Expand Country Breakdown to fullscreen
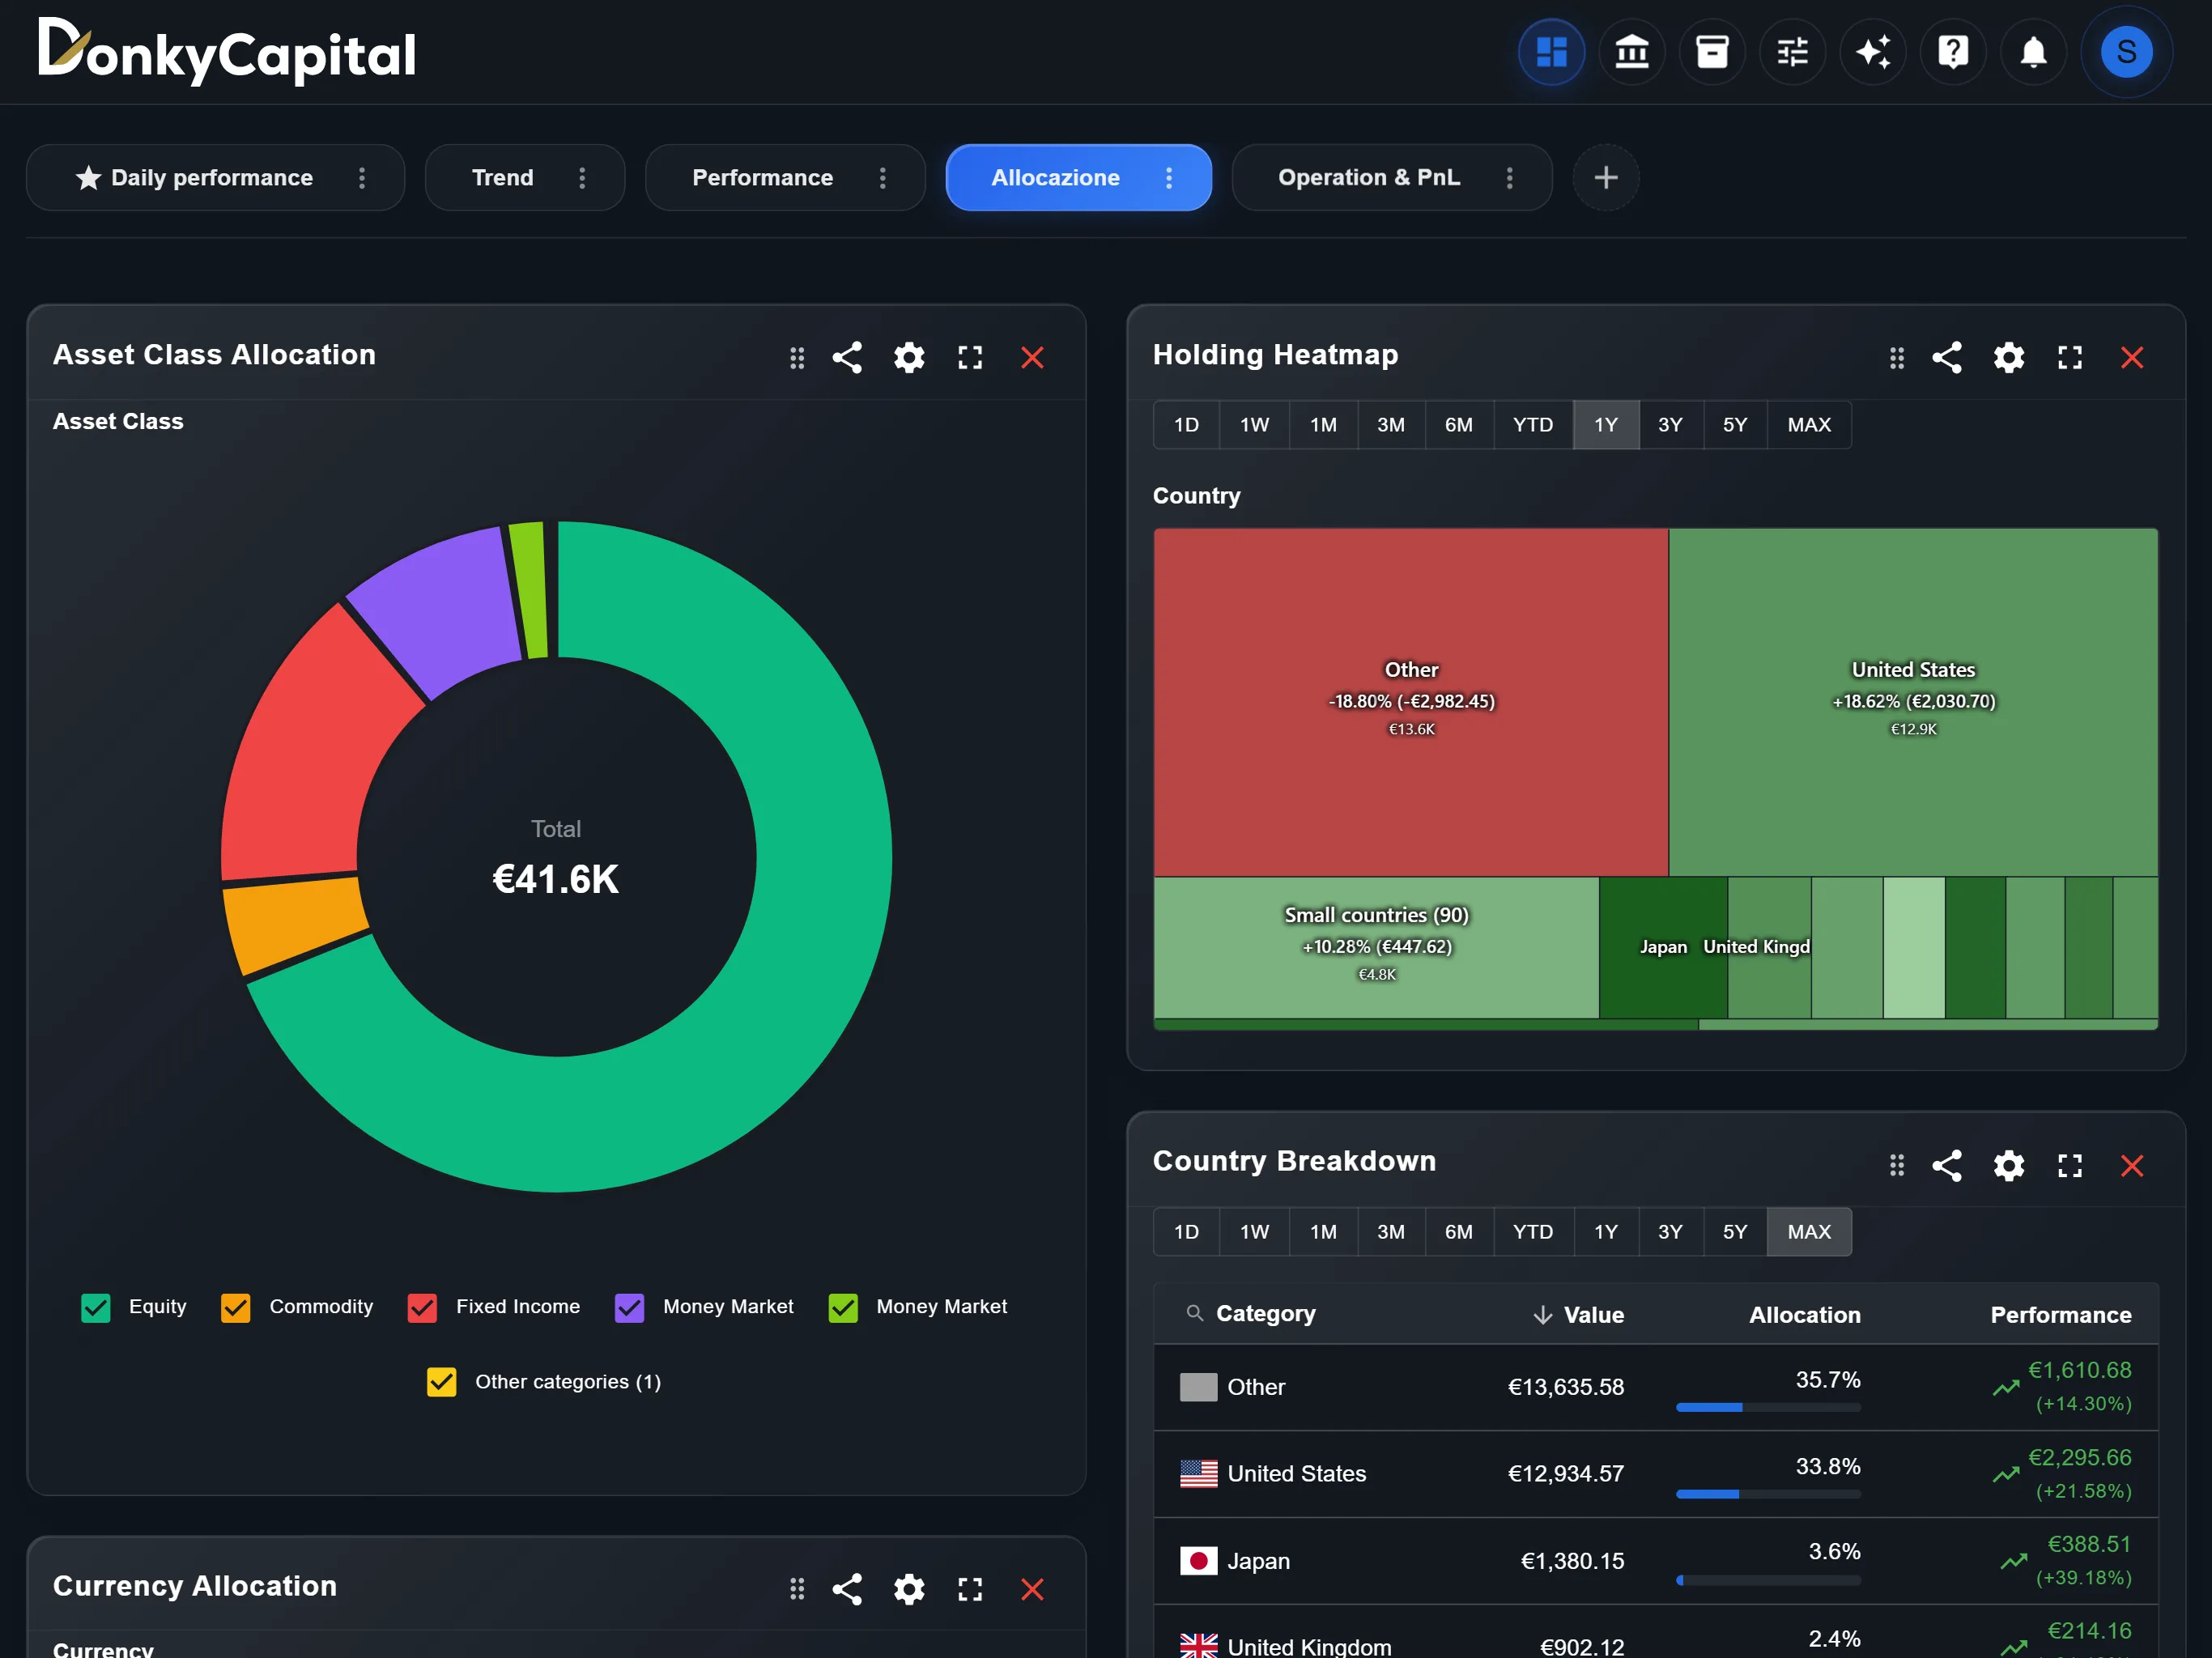The width and height of the screenshot is (2212, 1658). click(x=2070, y=1165)
